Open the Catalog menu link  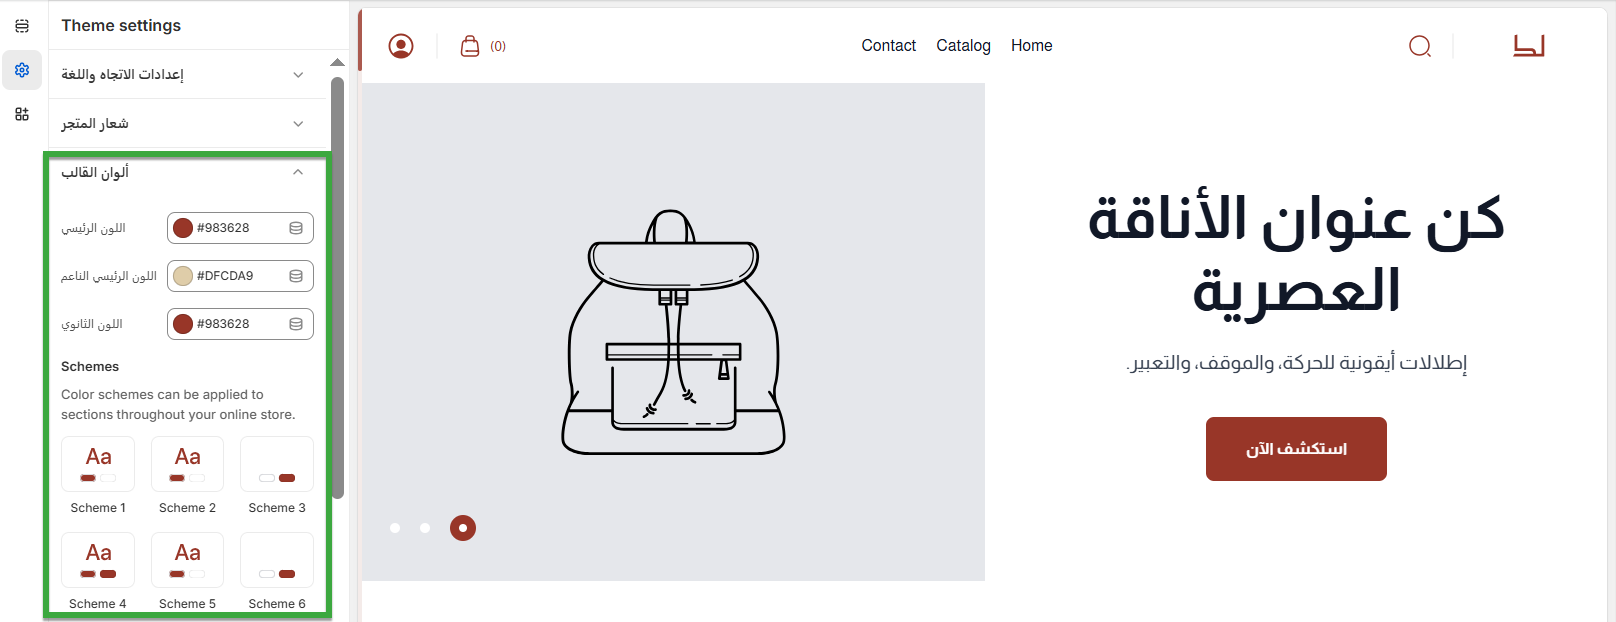pos(963,46)
